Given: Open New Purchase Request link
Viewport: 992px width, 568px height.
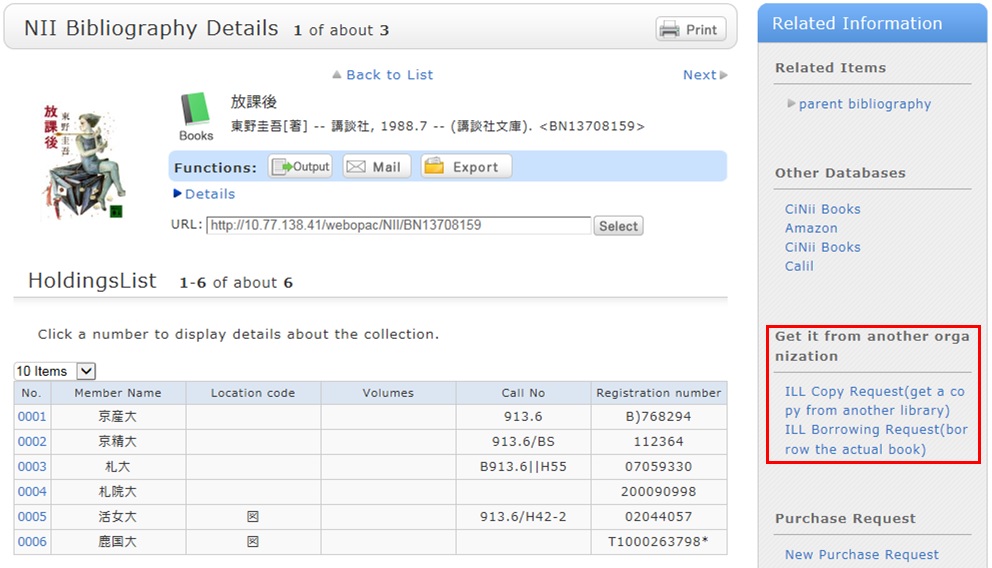Looking at the screenshot, I should point(861,554).
